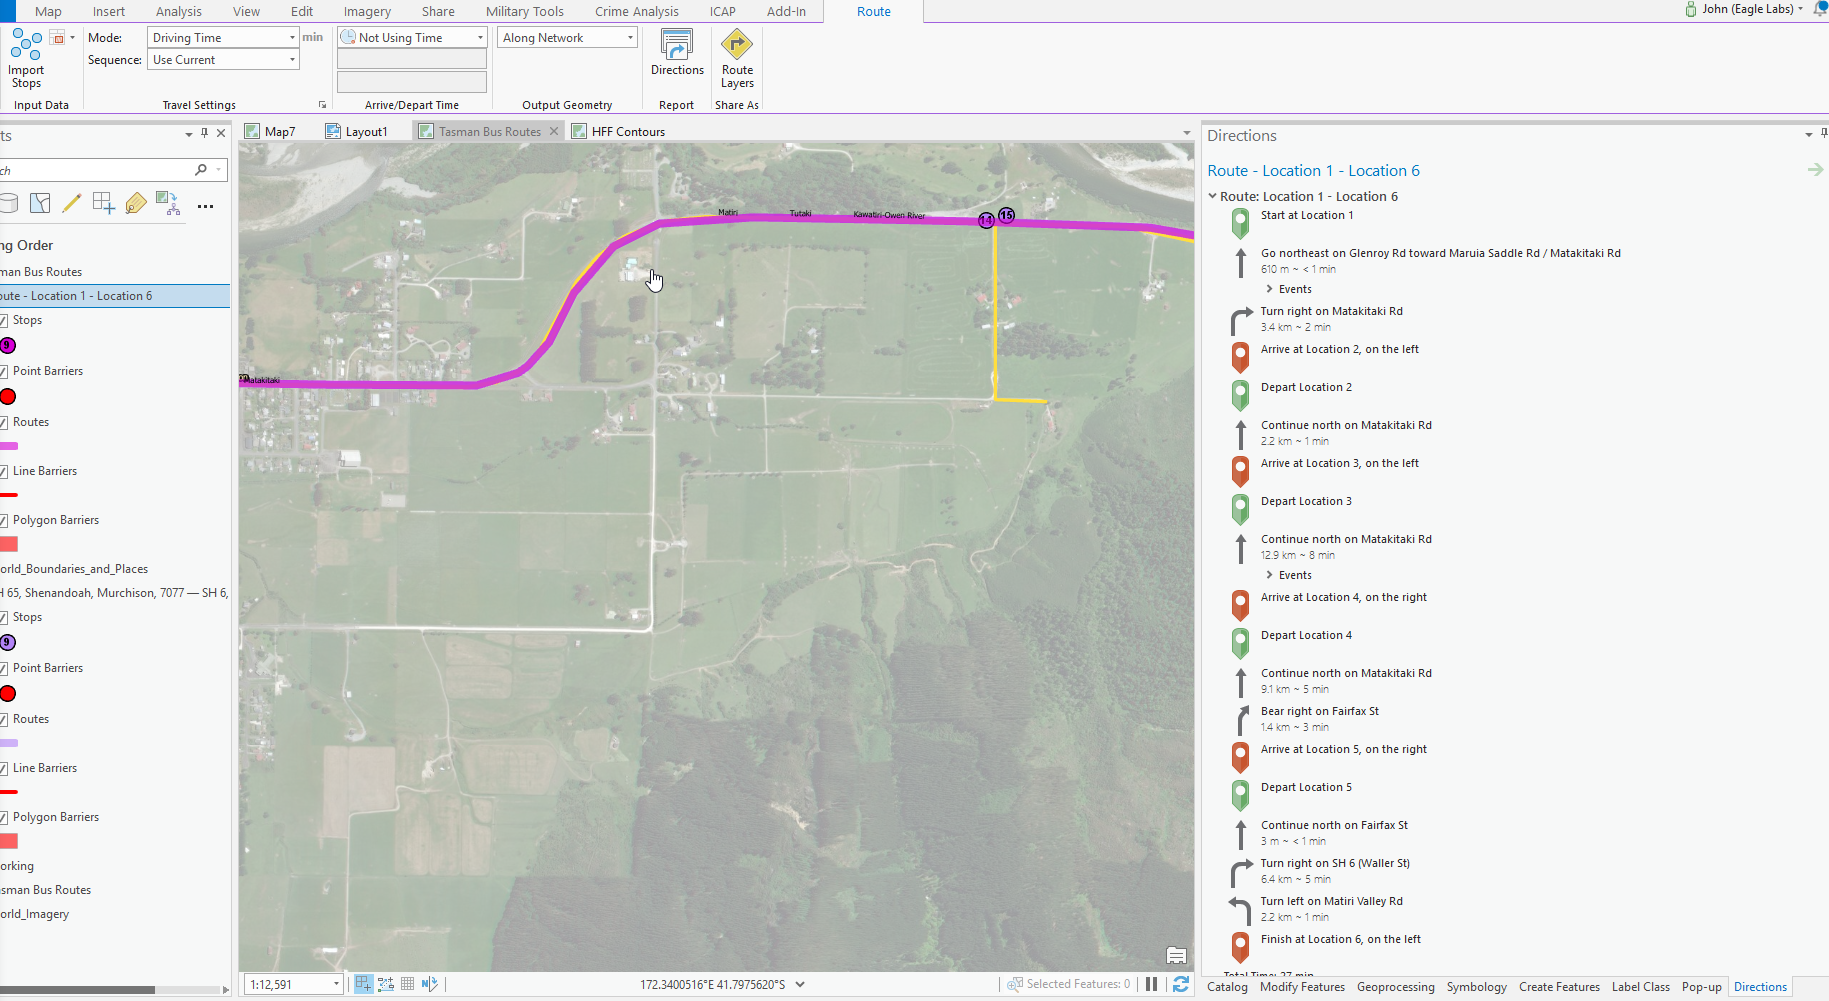Collapse Route: Location 1 - Location 6 tree
Image resolution: width=1829 pixels, height=1001 pixels.
tap(1212, 196)
